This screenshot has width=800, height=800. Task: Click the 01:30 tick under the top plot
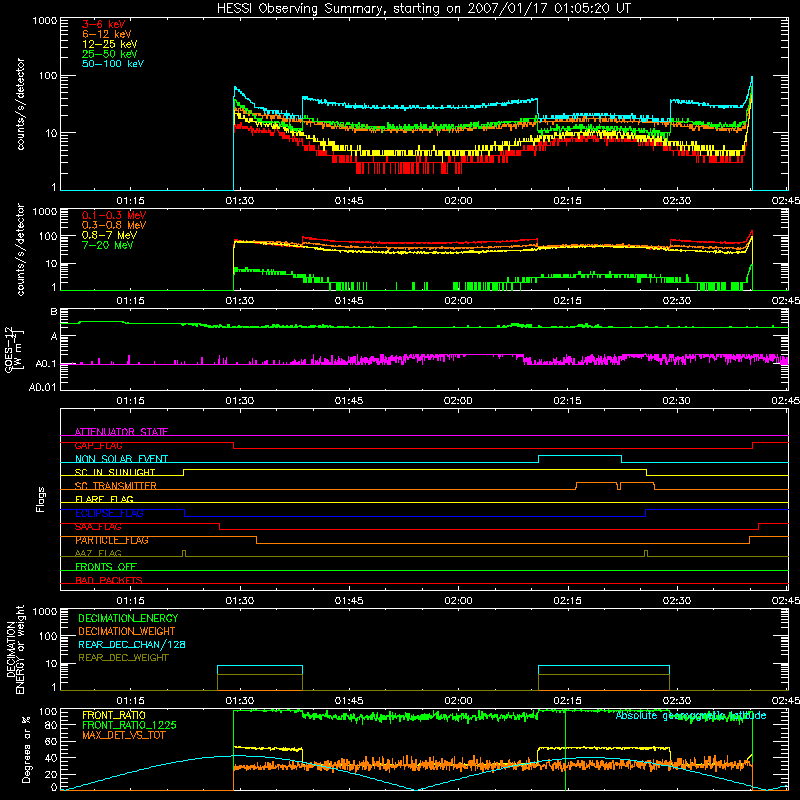pyautogui.click(x=240, y=201)
